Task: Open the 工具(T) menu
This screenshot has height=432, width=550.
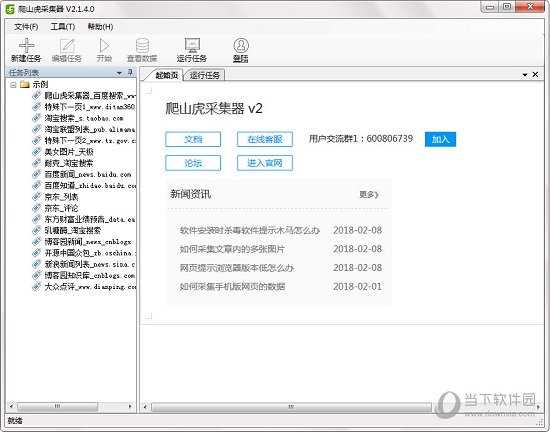Action: 63,27
